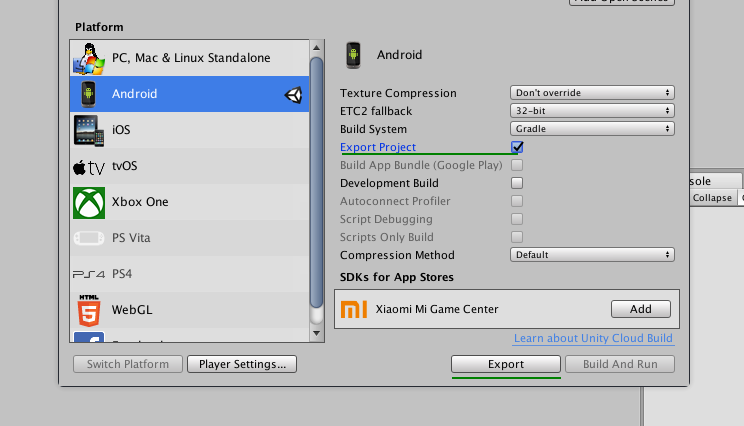The image size is (744, 426).
Task: Click the green Xbox One logo icon
Action: click(x=89, y=203)
